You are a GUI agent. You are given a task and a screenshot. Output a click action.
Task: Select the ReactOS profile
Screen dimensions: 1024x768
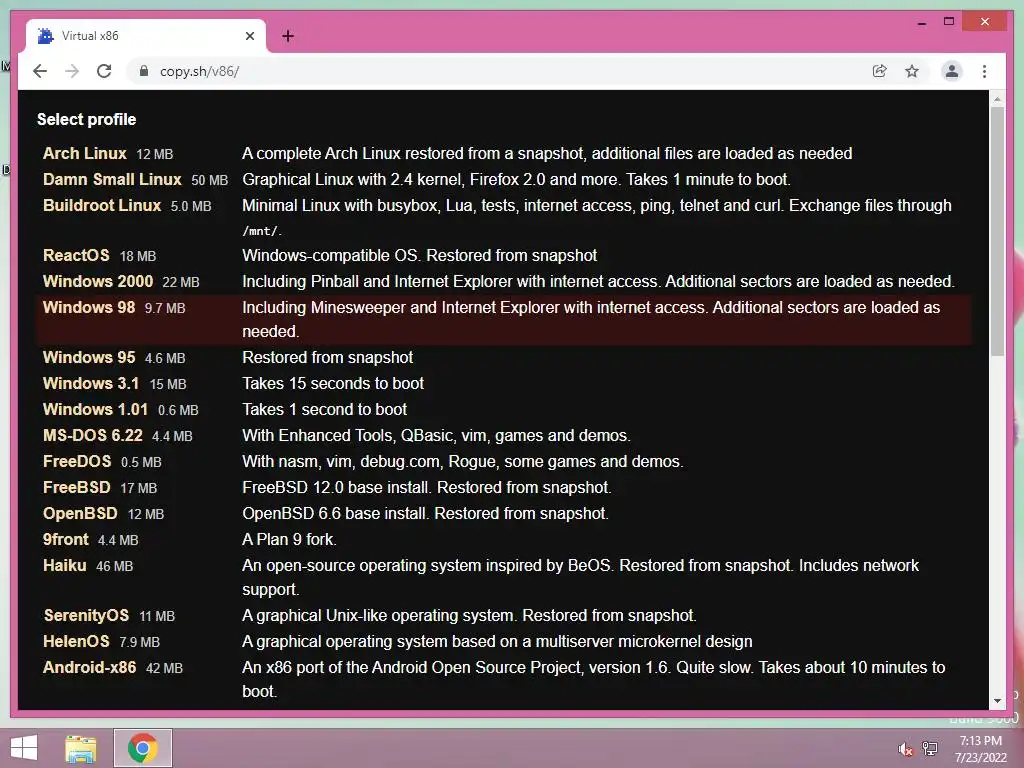click(x=76, y=255)
